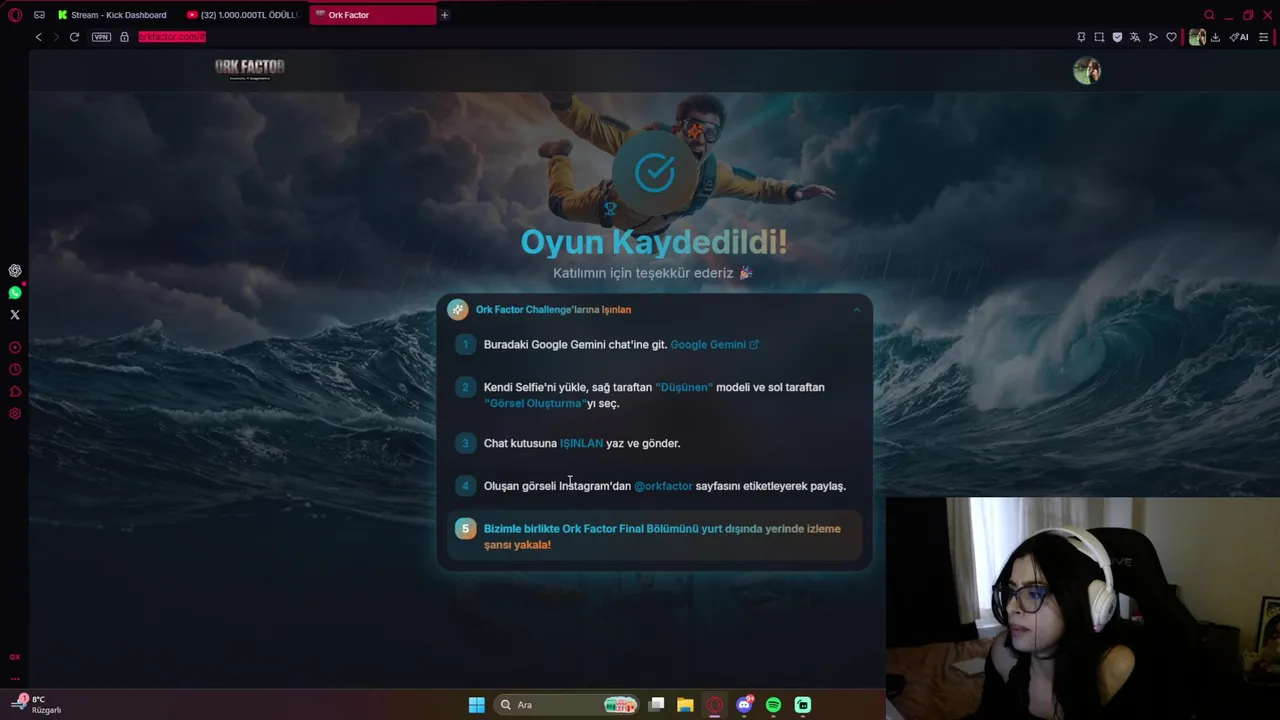Screen dimensions: 1280x720
Task: Open the weather widget showing 8°C
Action: (x=36, y=704)
